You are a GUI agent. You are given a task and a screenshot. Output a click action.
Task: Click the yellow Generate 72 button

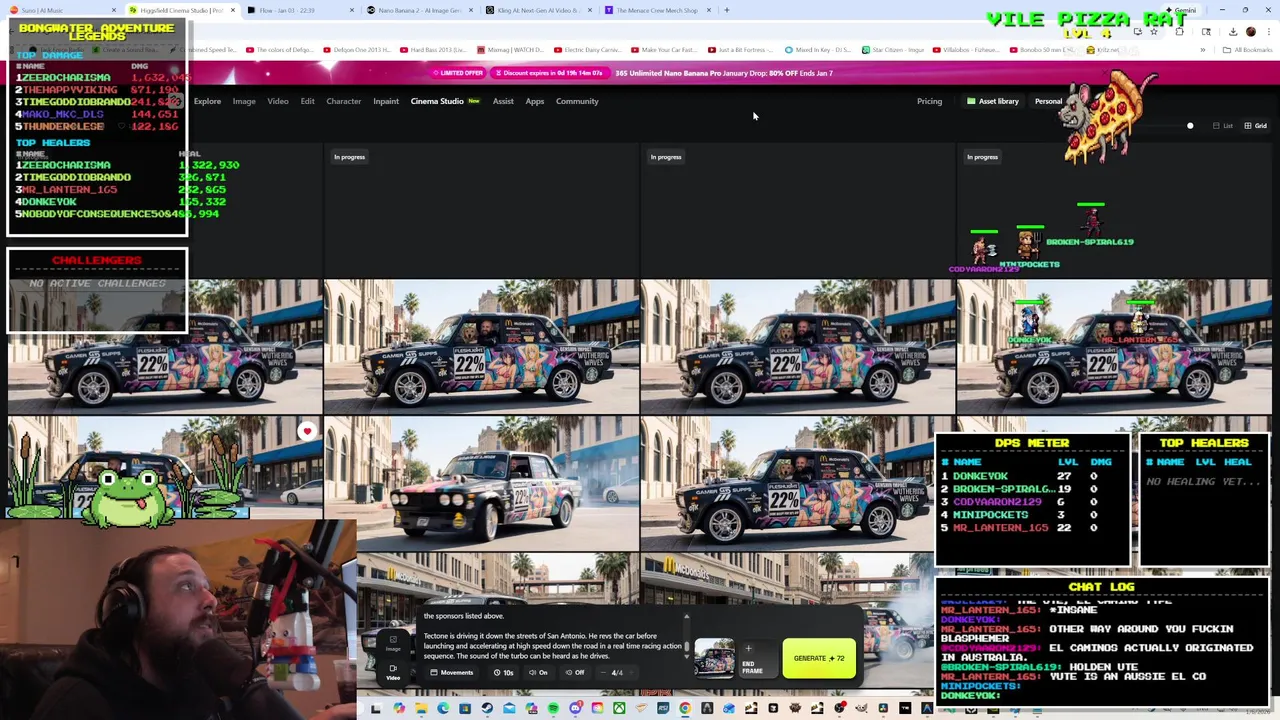[x=819, y=658]
